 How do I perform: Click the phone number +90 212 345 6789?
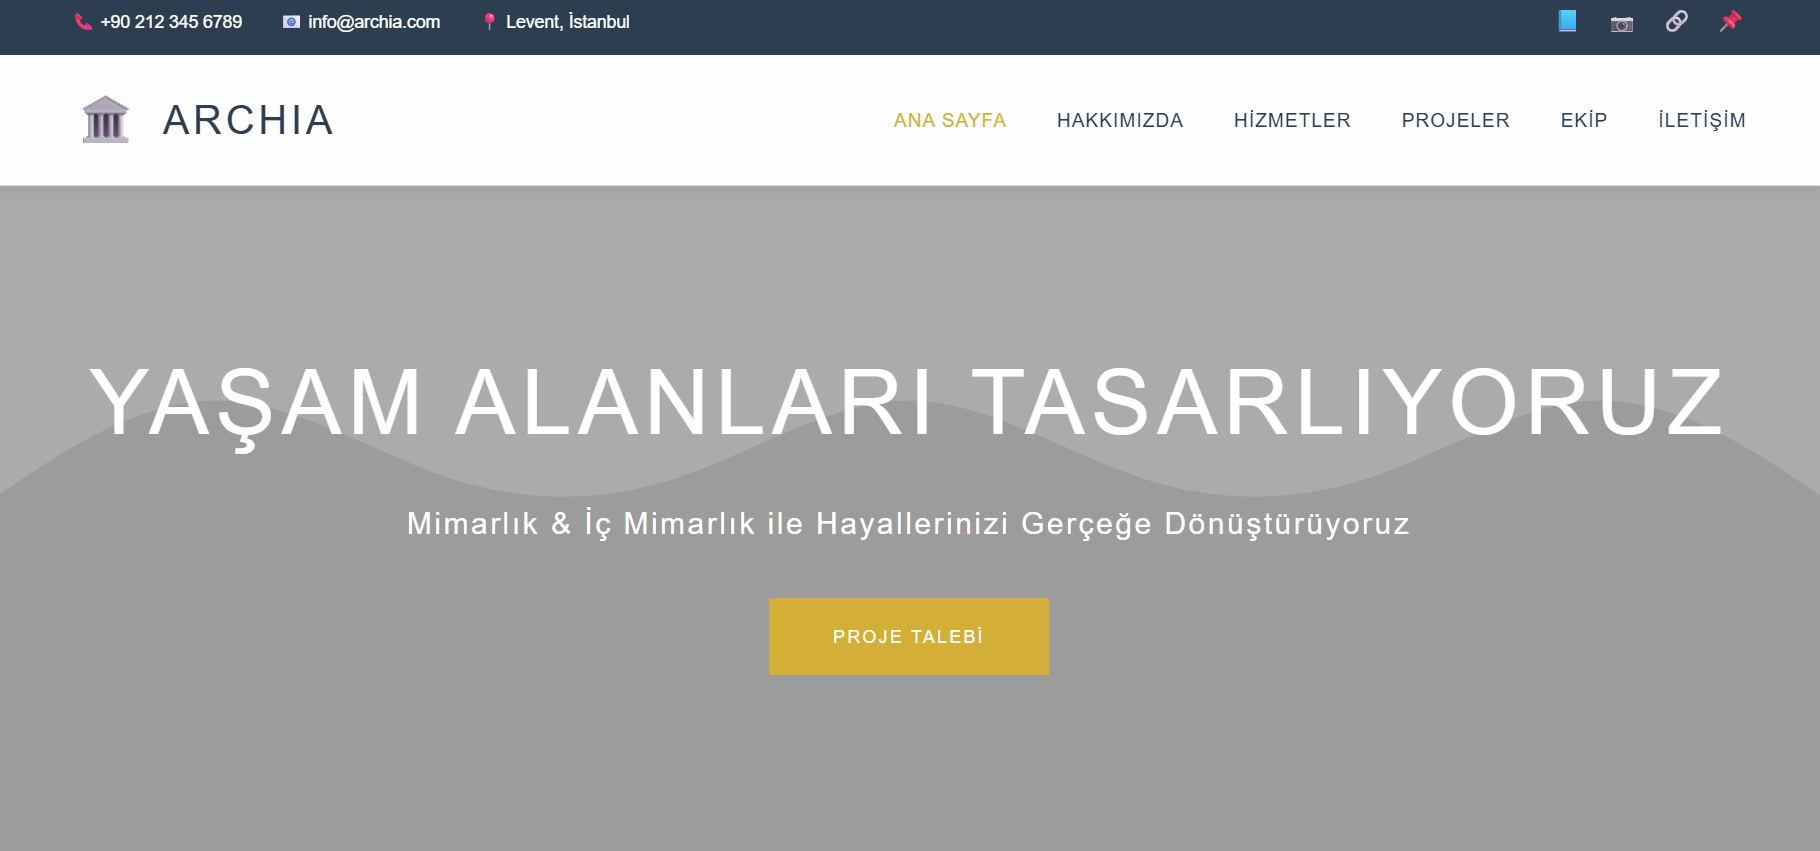pos(171,22)
